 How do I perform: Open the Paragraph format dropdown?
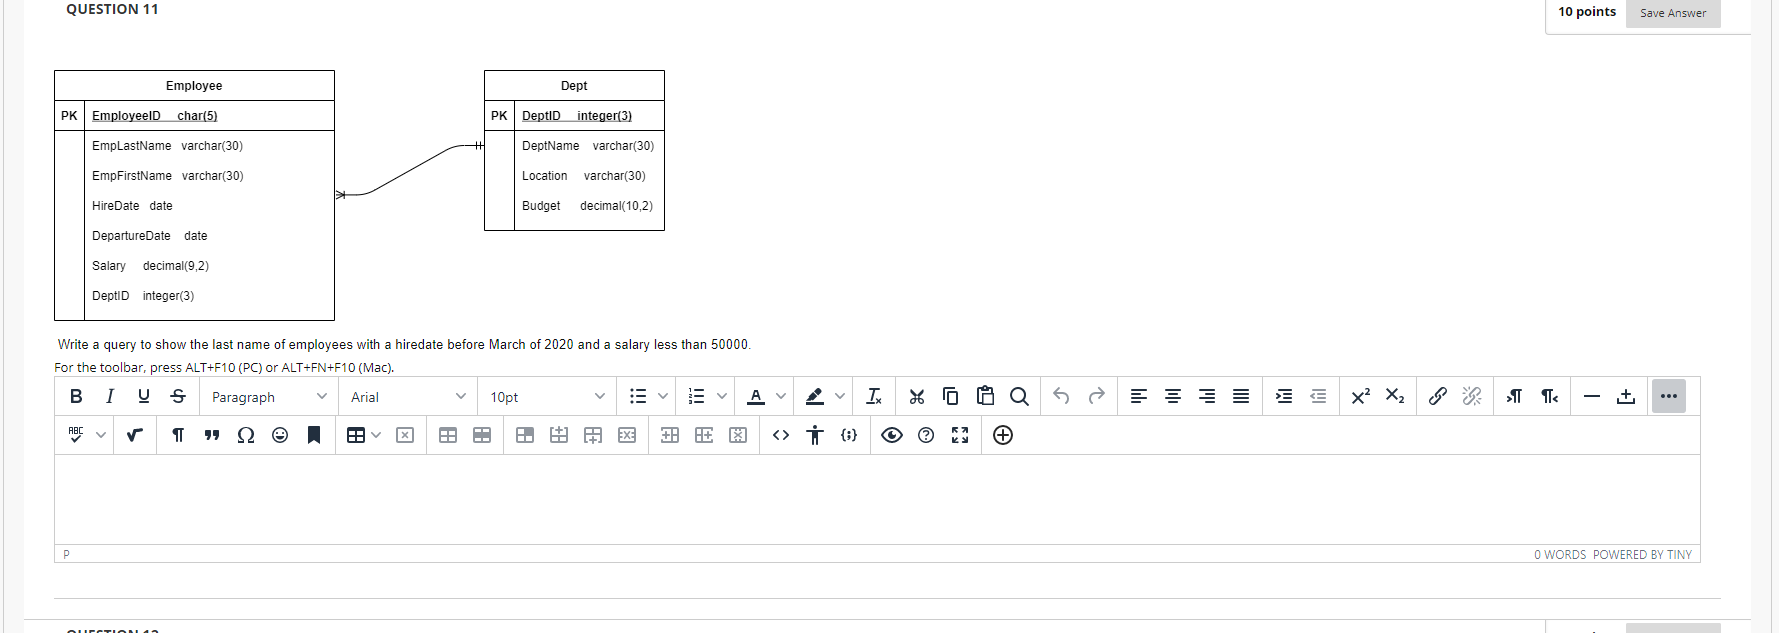268,397
